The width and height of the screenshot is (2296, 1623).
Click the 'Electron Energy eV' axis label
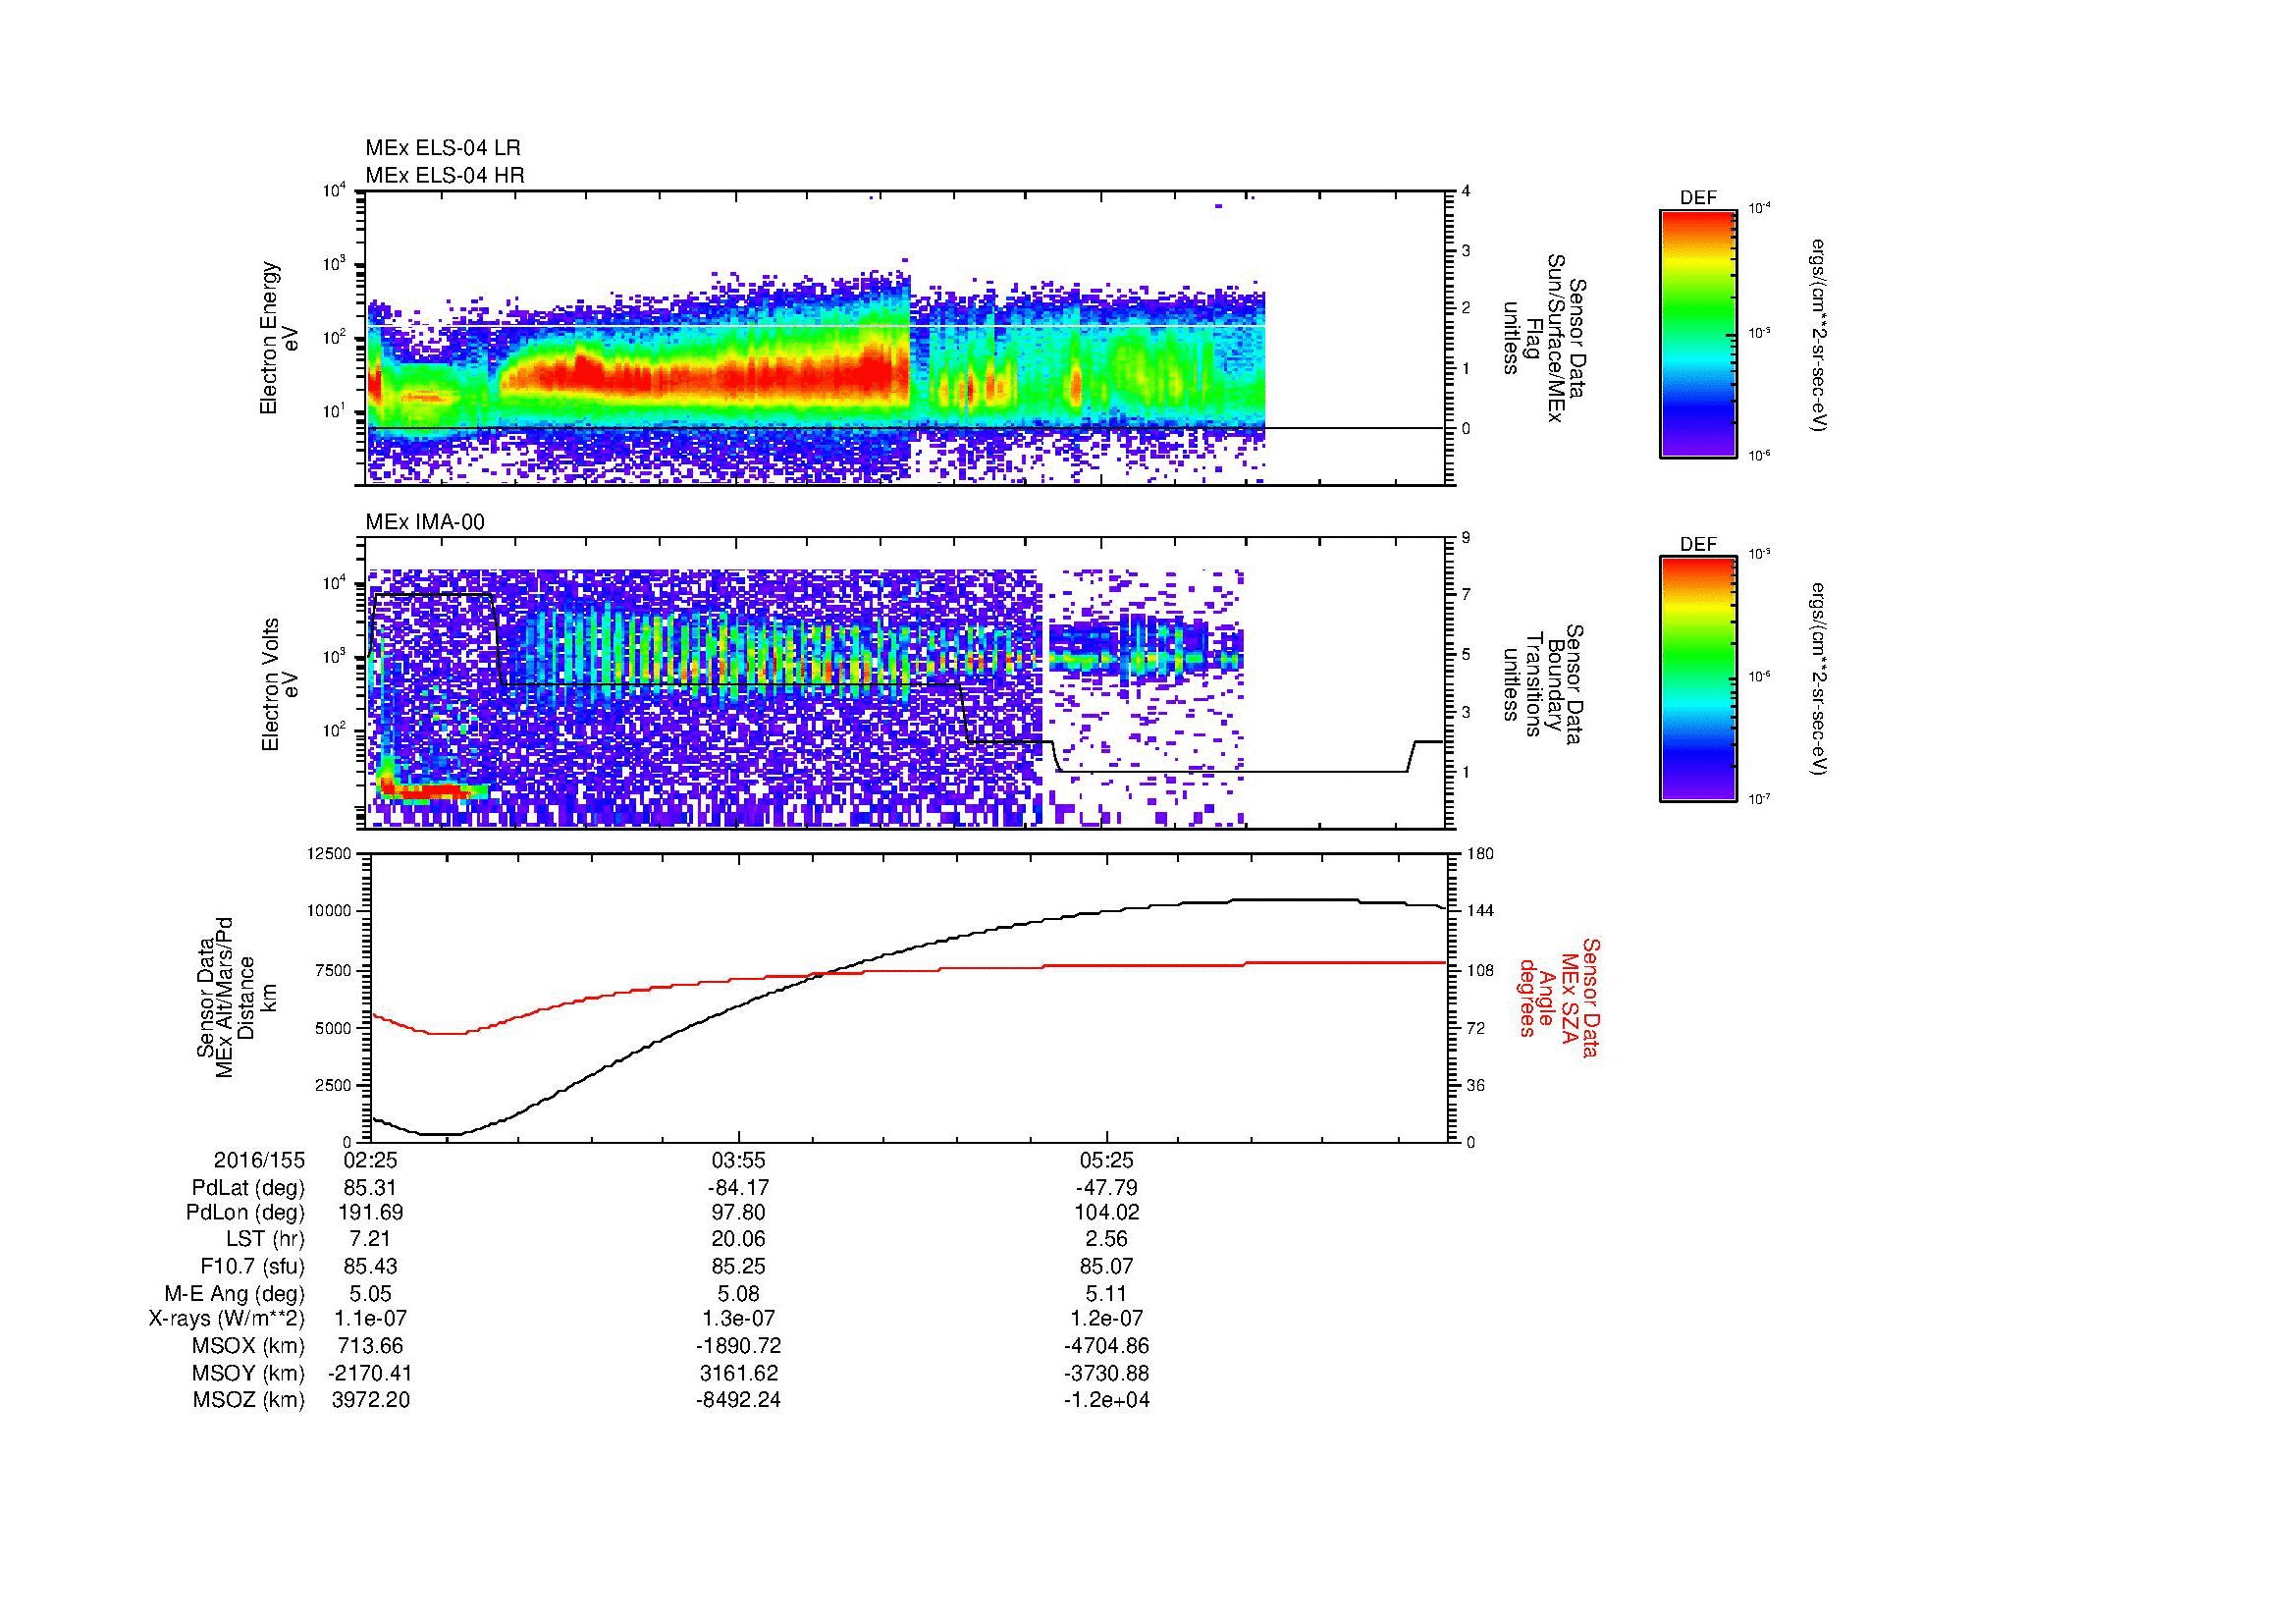[280, 338]
